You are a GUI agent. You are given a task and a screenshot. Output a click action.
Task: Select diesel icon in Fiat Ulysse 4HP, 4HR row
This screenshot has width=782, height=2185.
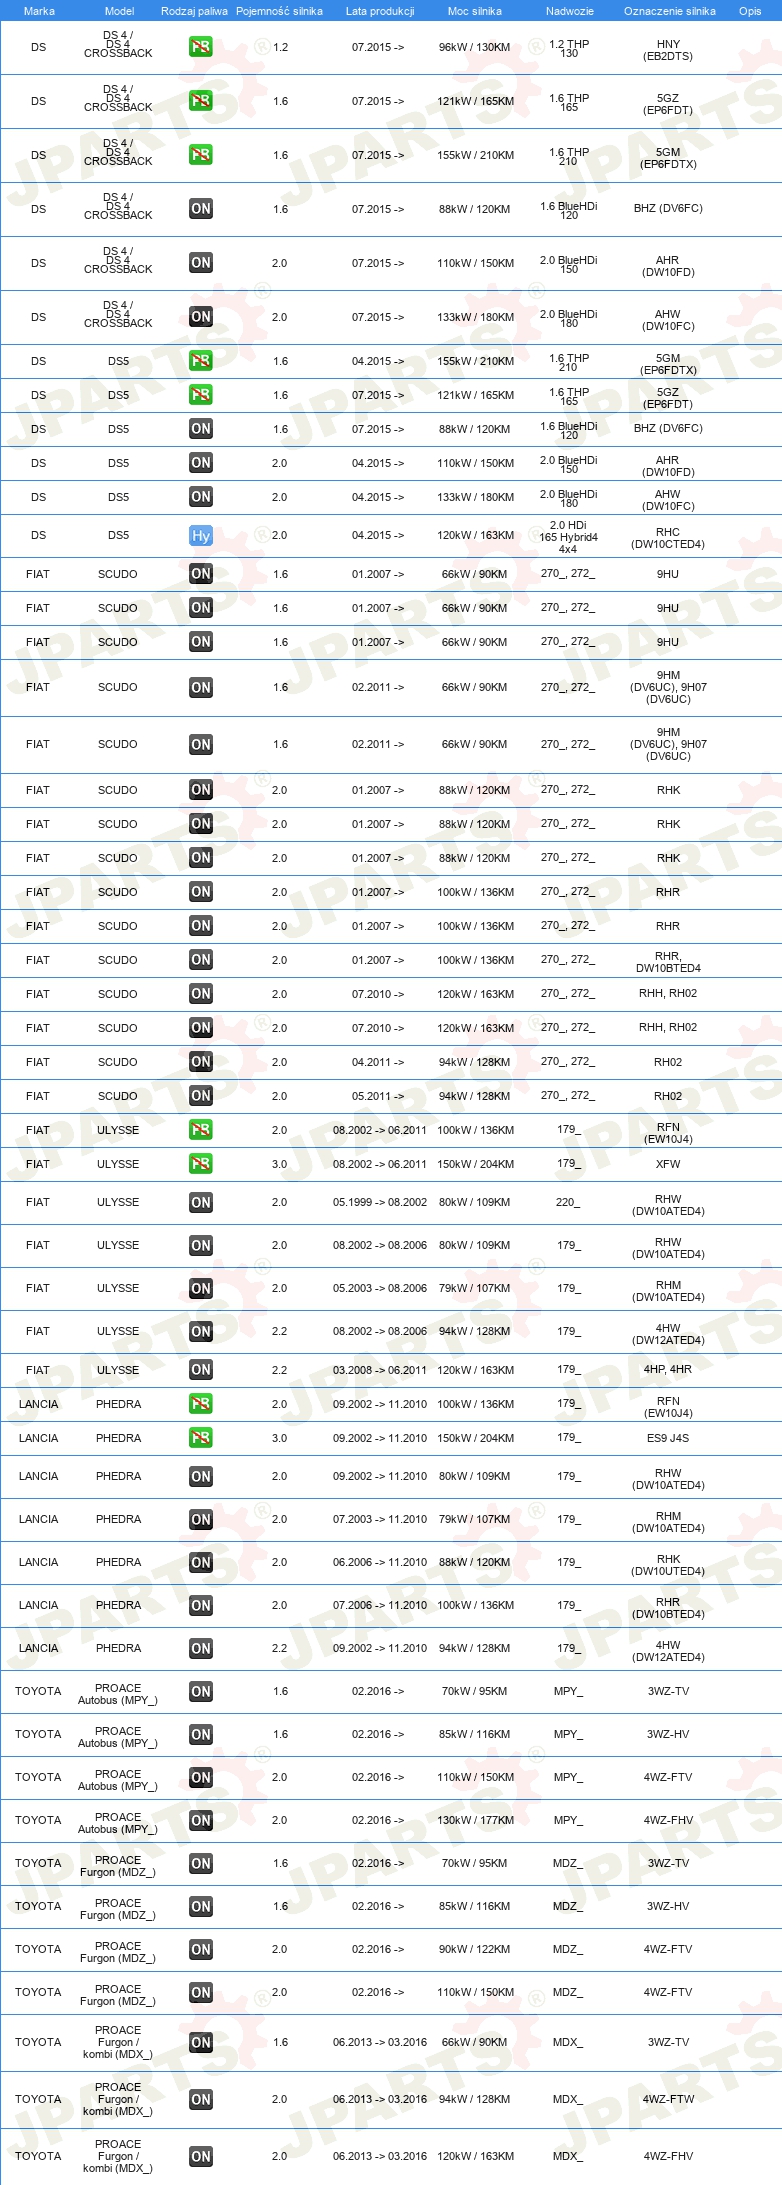(201, 1370)
